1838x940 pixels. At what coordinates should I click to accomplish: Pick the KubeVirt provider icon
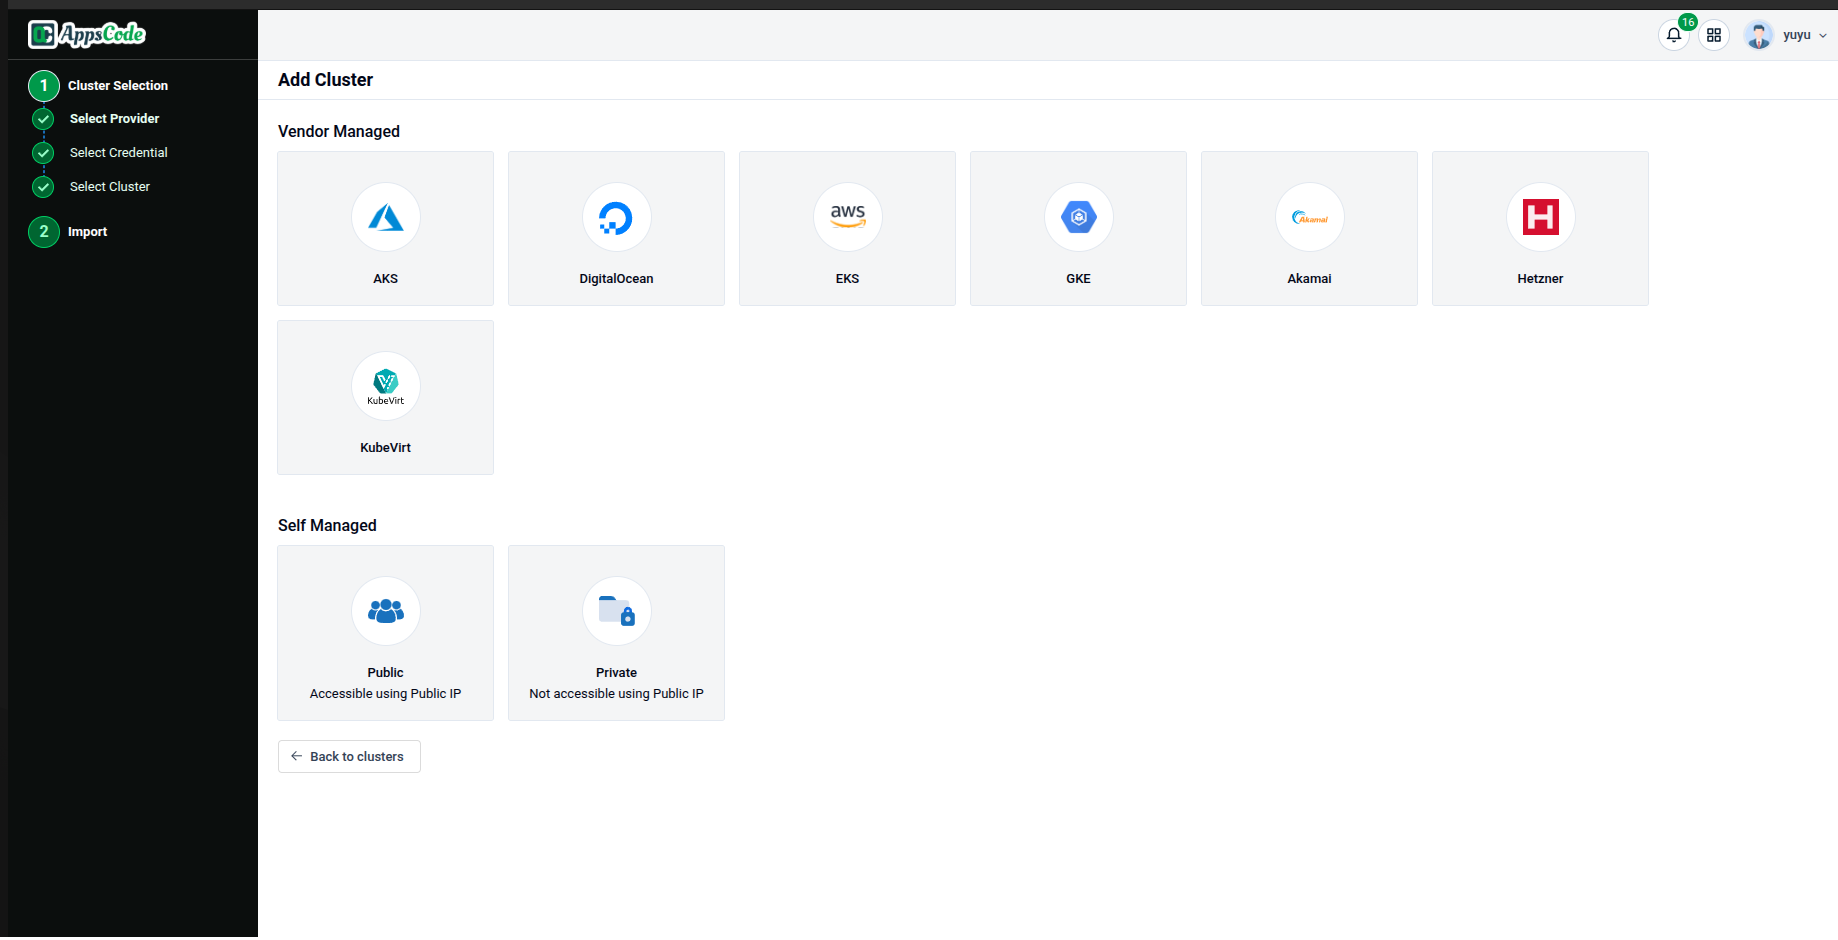385,386
